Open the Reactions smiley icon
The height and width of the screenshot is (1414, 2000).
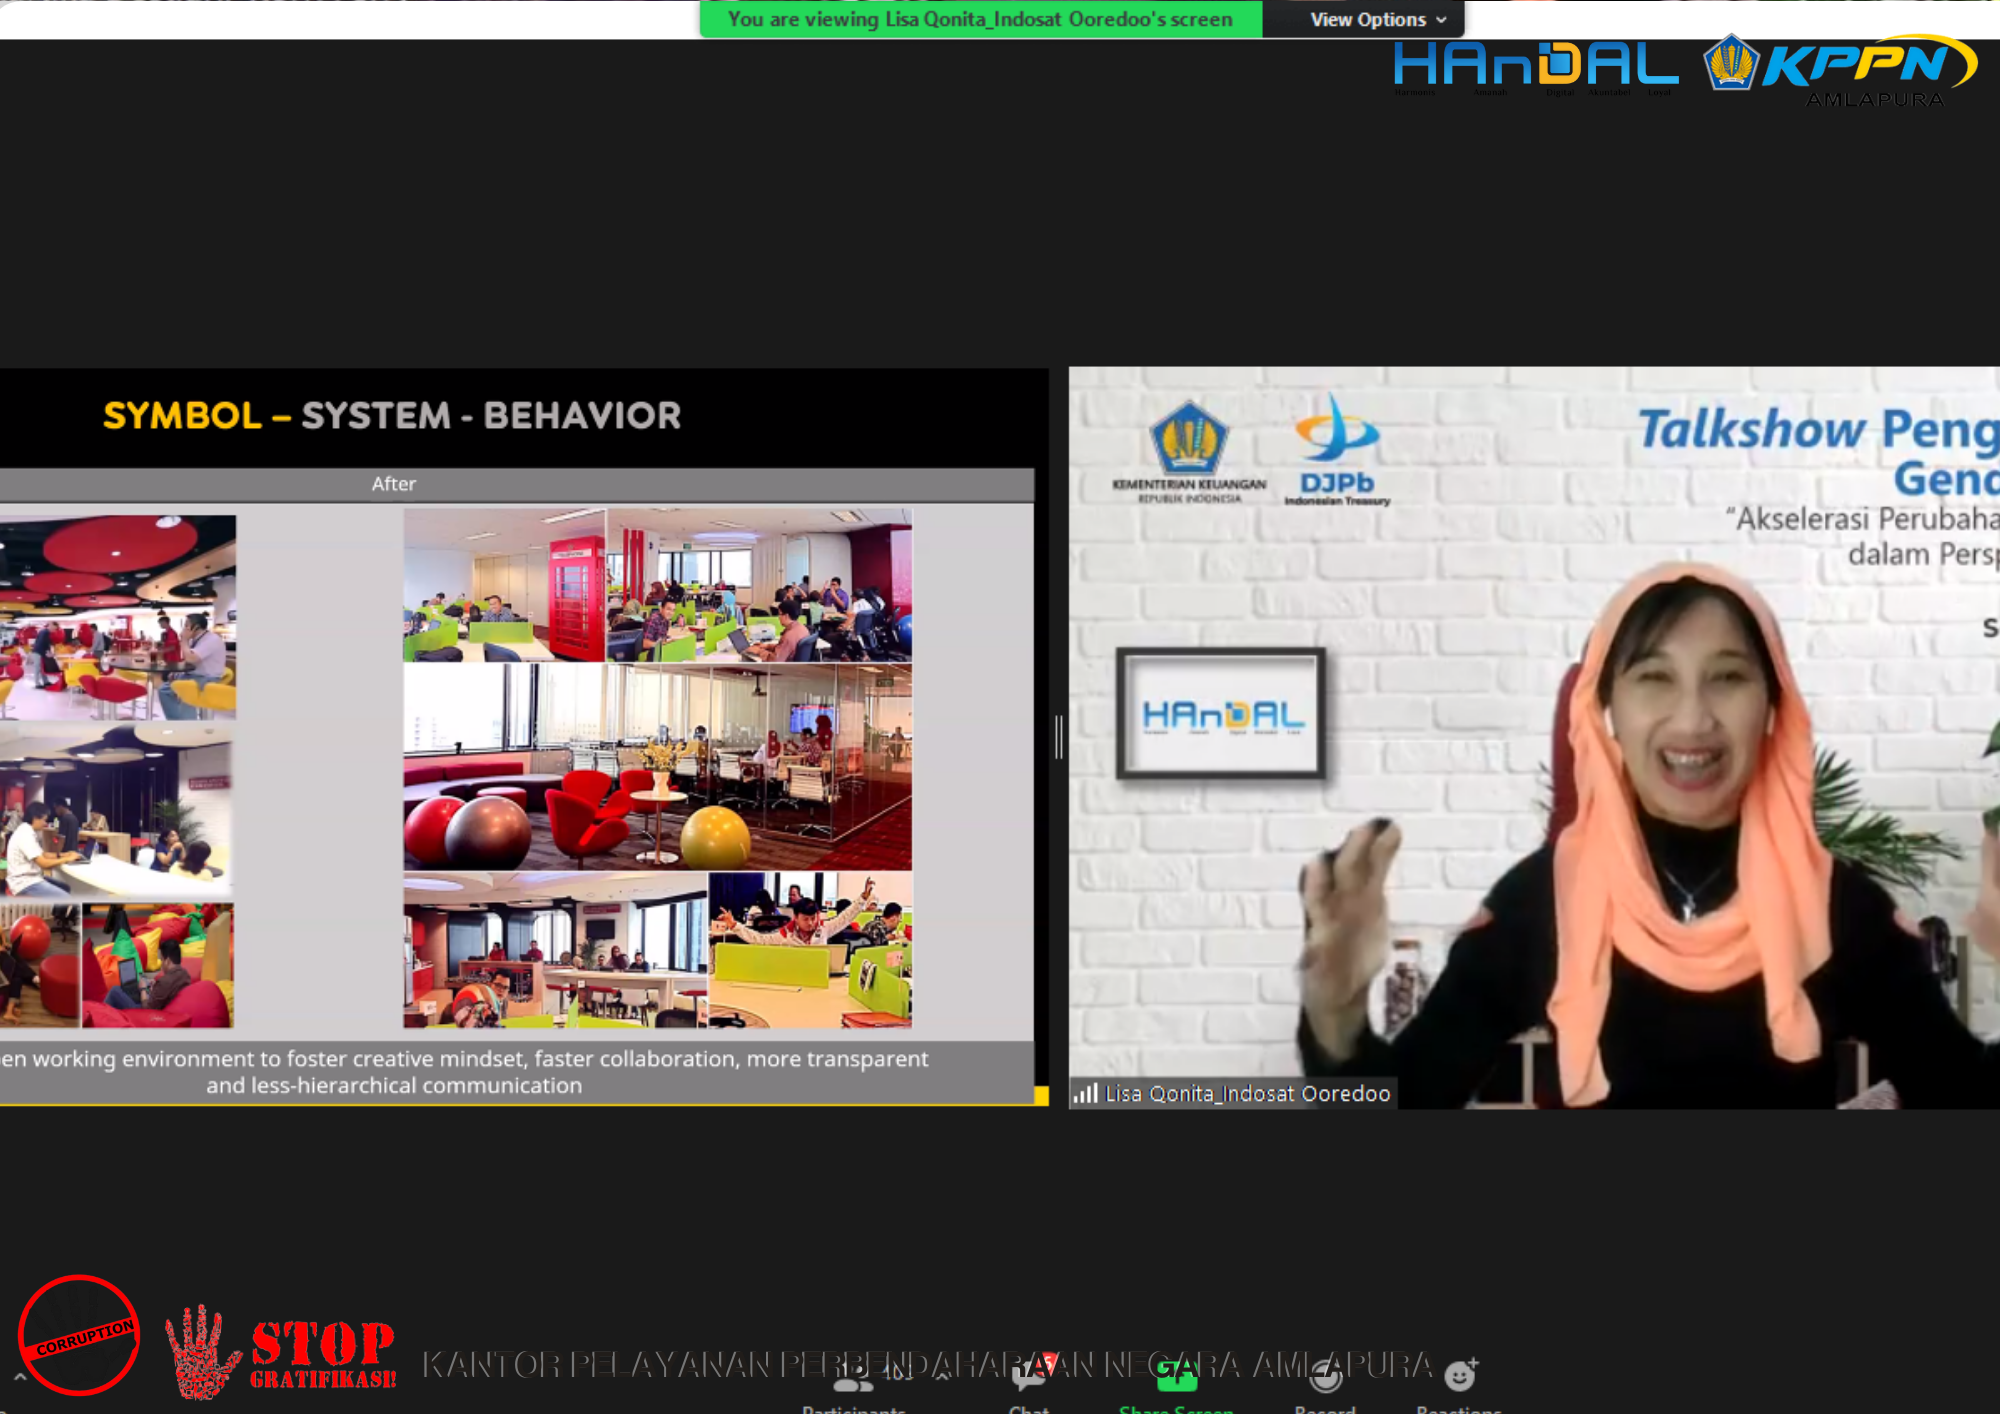(1460, 1376)
